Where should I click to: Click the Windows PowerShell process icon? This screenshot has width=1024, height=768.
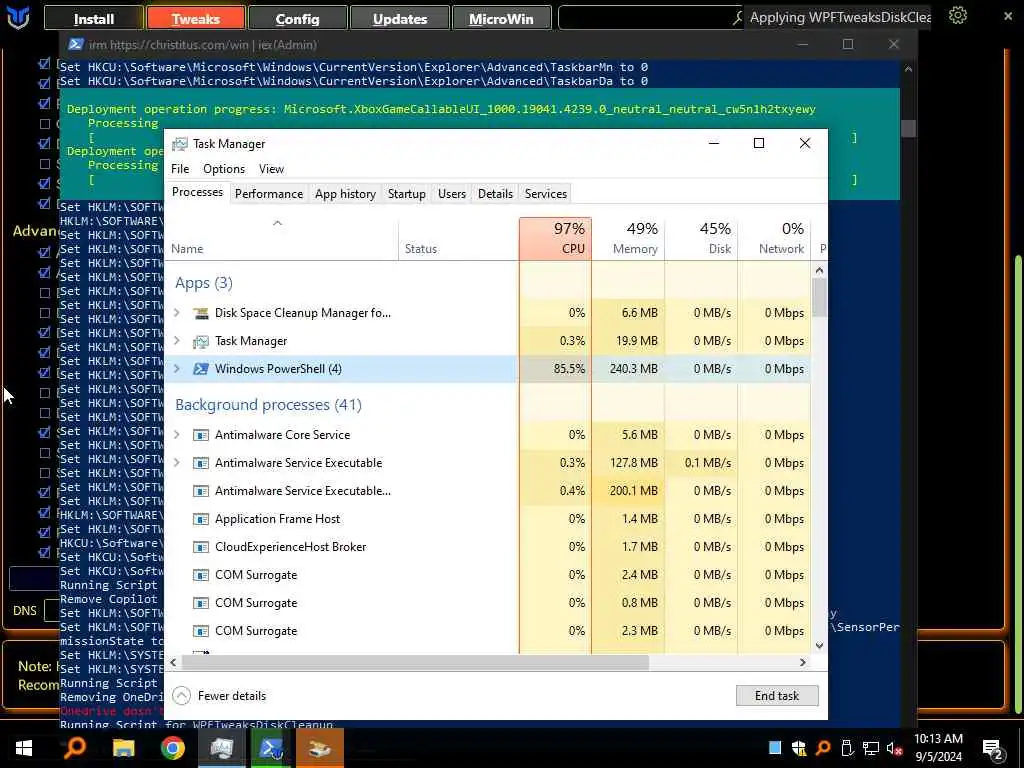click(201, 369)
